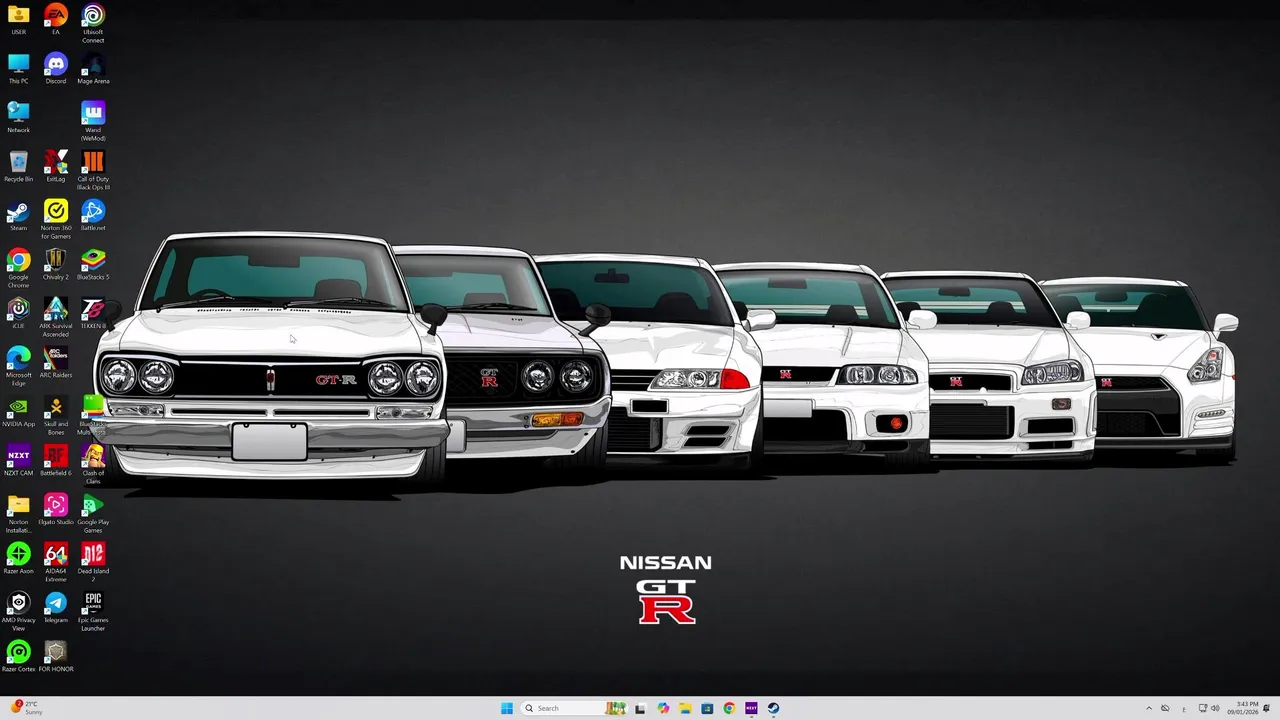
Task: Select the Dead Island 2 desktop icon
Action: (93, 563)
